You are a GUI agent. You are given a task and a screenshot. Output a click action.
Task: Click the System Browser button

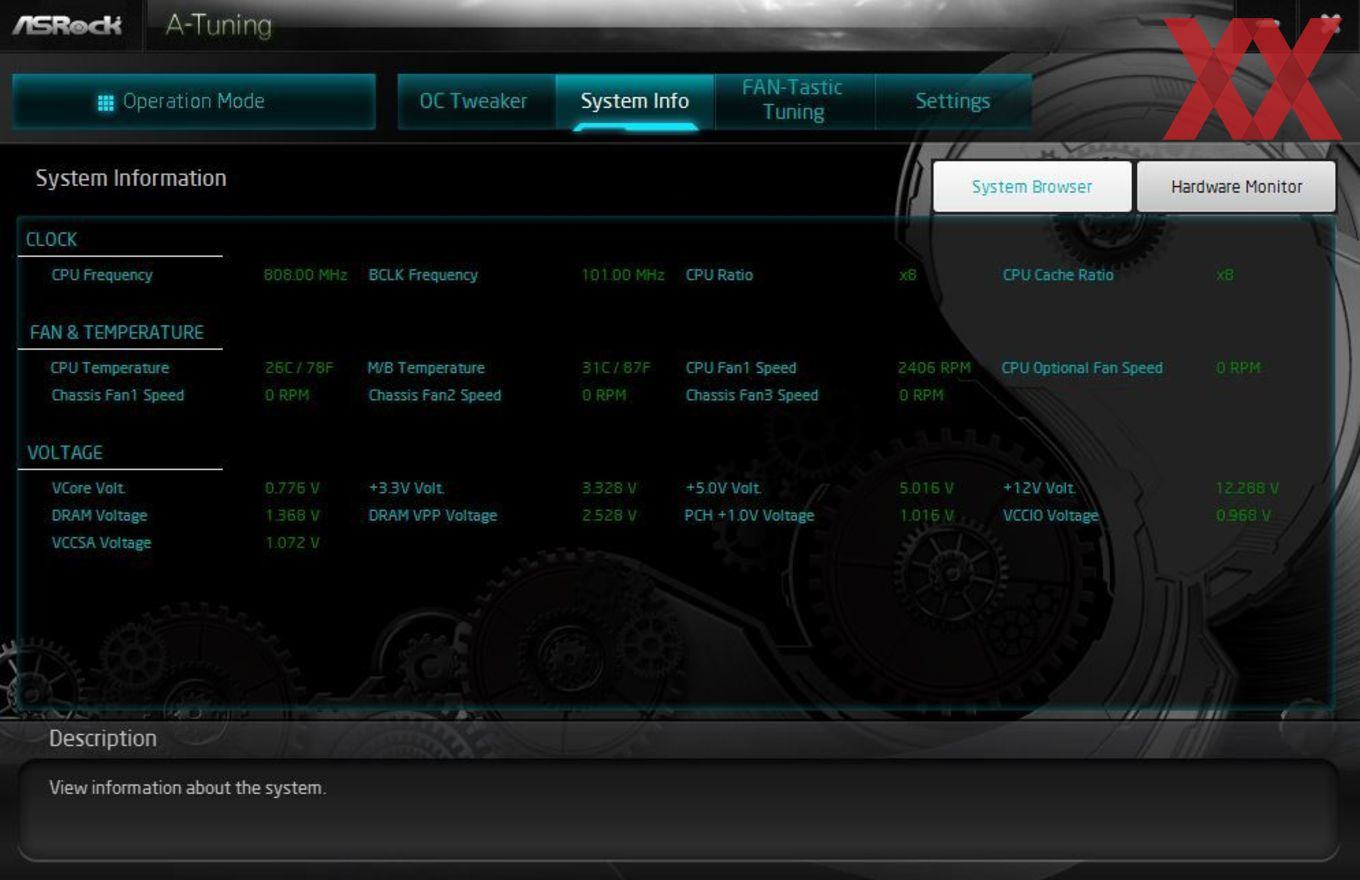pos(1032,187)
